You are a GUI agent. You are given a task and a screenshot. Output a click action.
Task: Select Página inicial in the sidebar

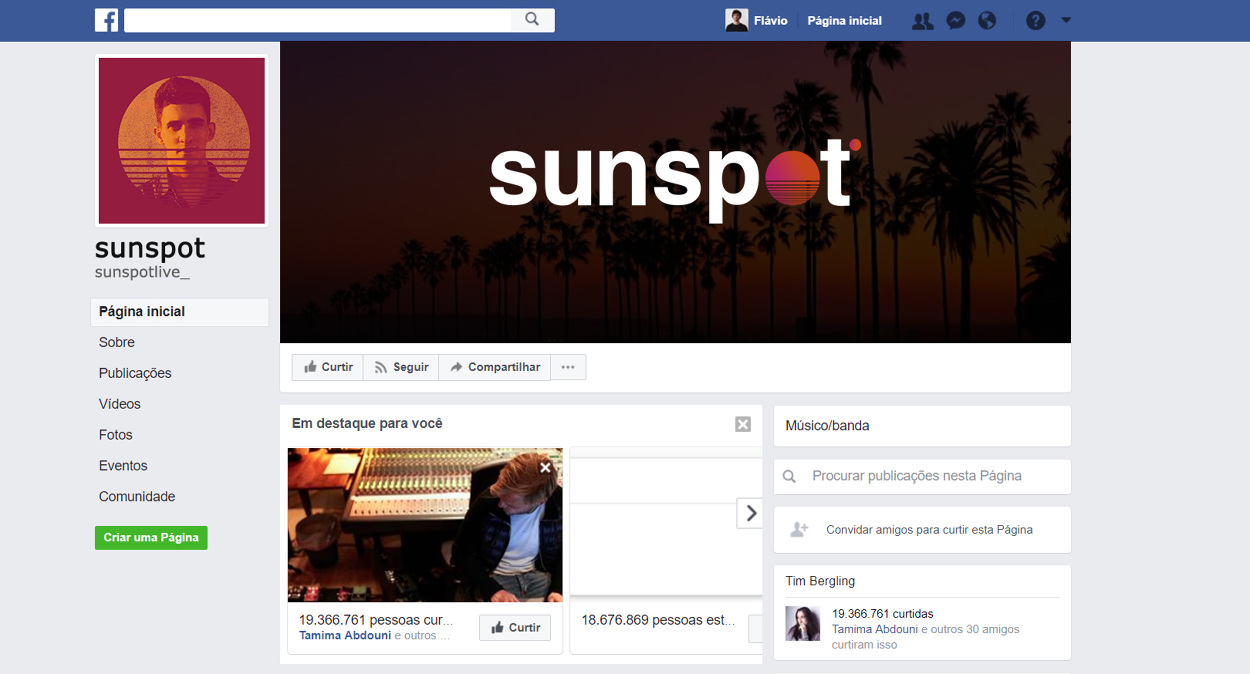(x=180, y=312)
